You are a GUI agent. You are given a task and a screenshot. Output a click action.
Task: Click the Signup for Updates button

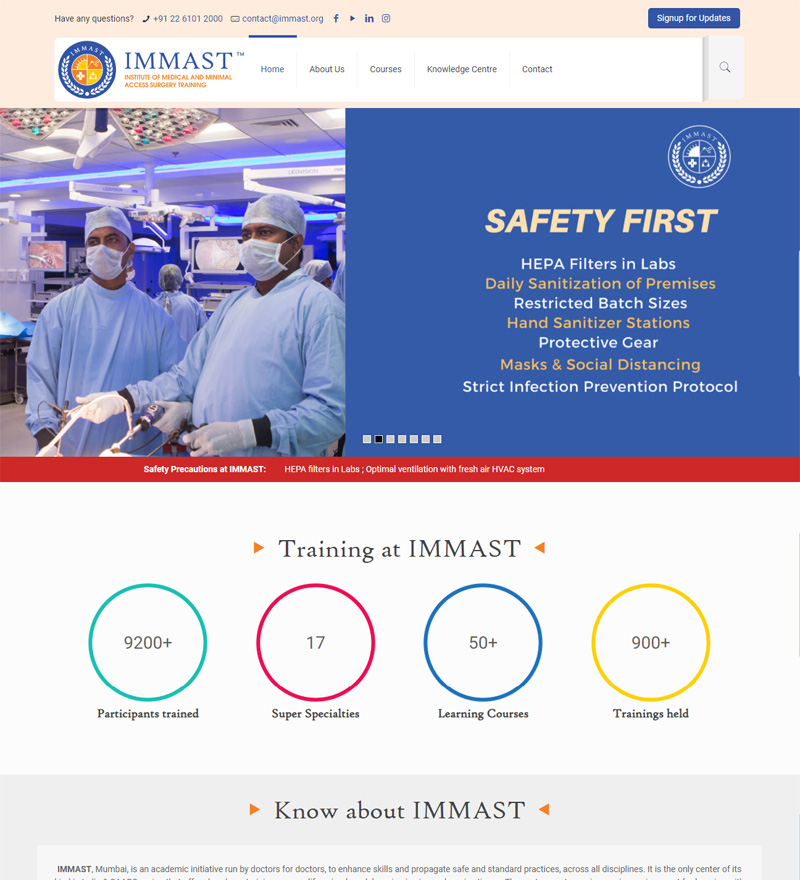[694, 18]
